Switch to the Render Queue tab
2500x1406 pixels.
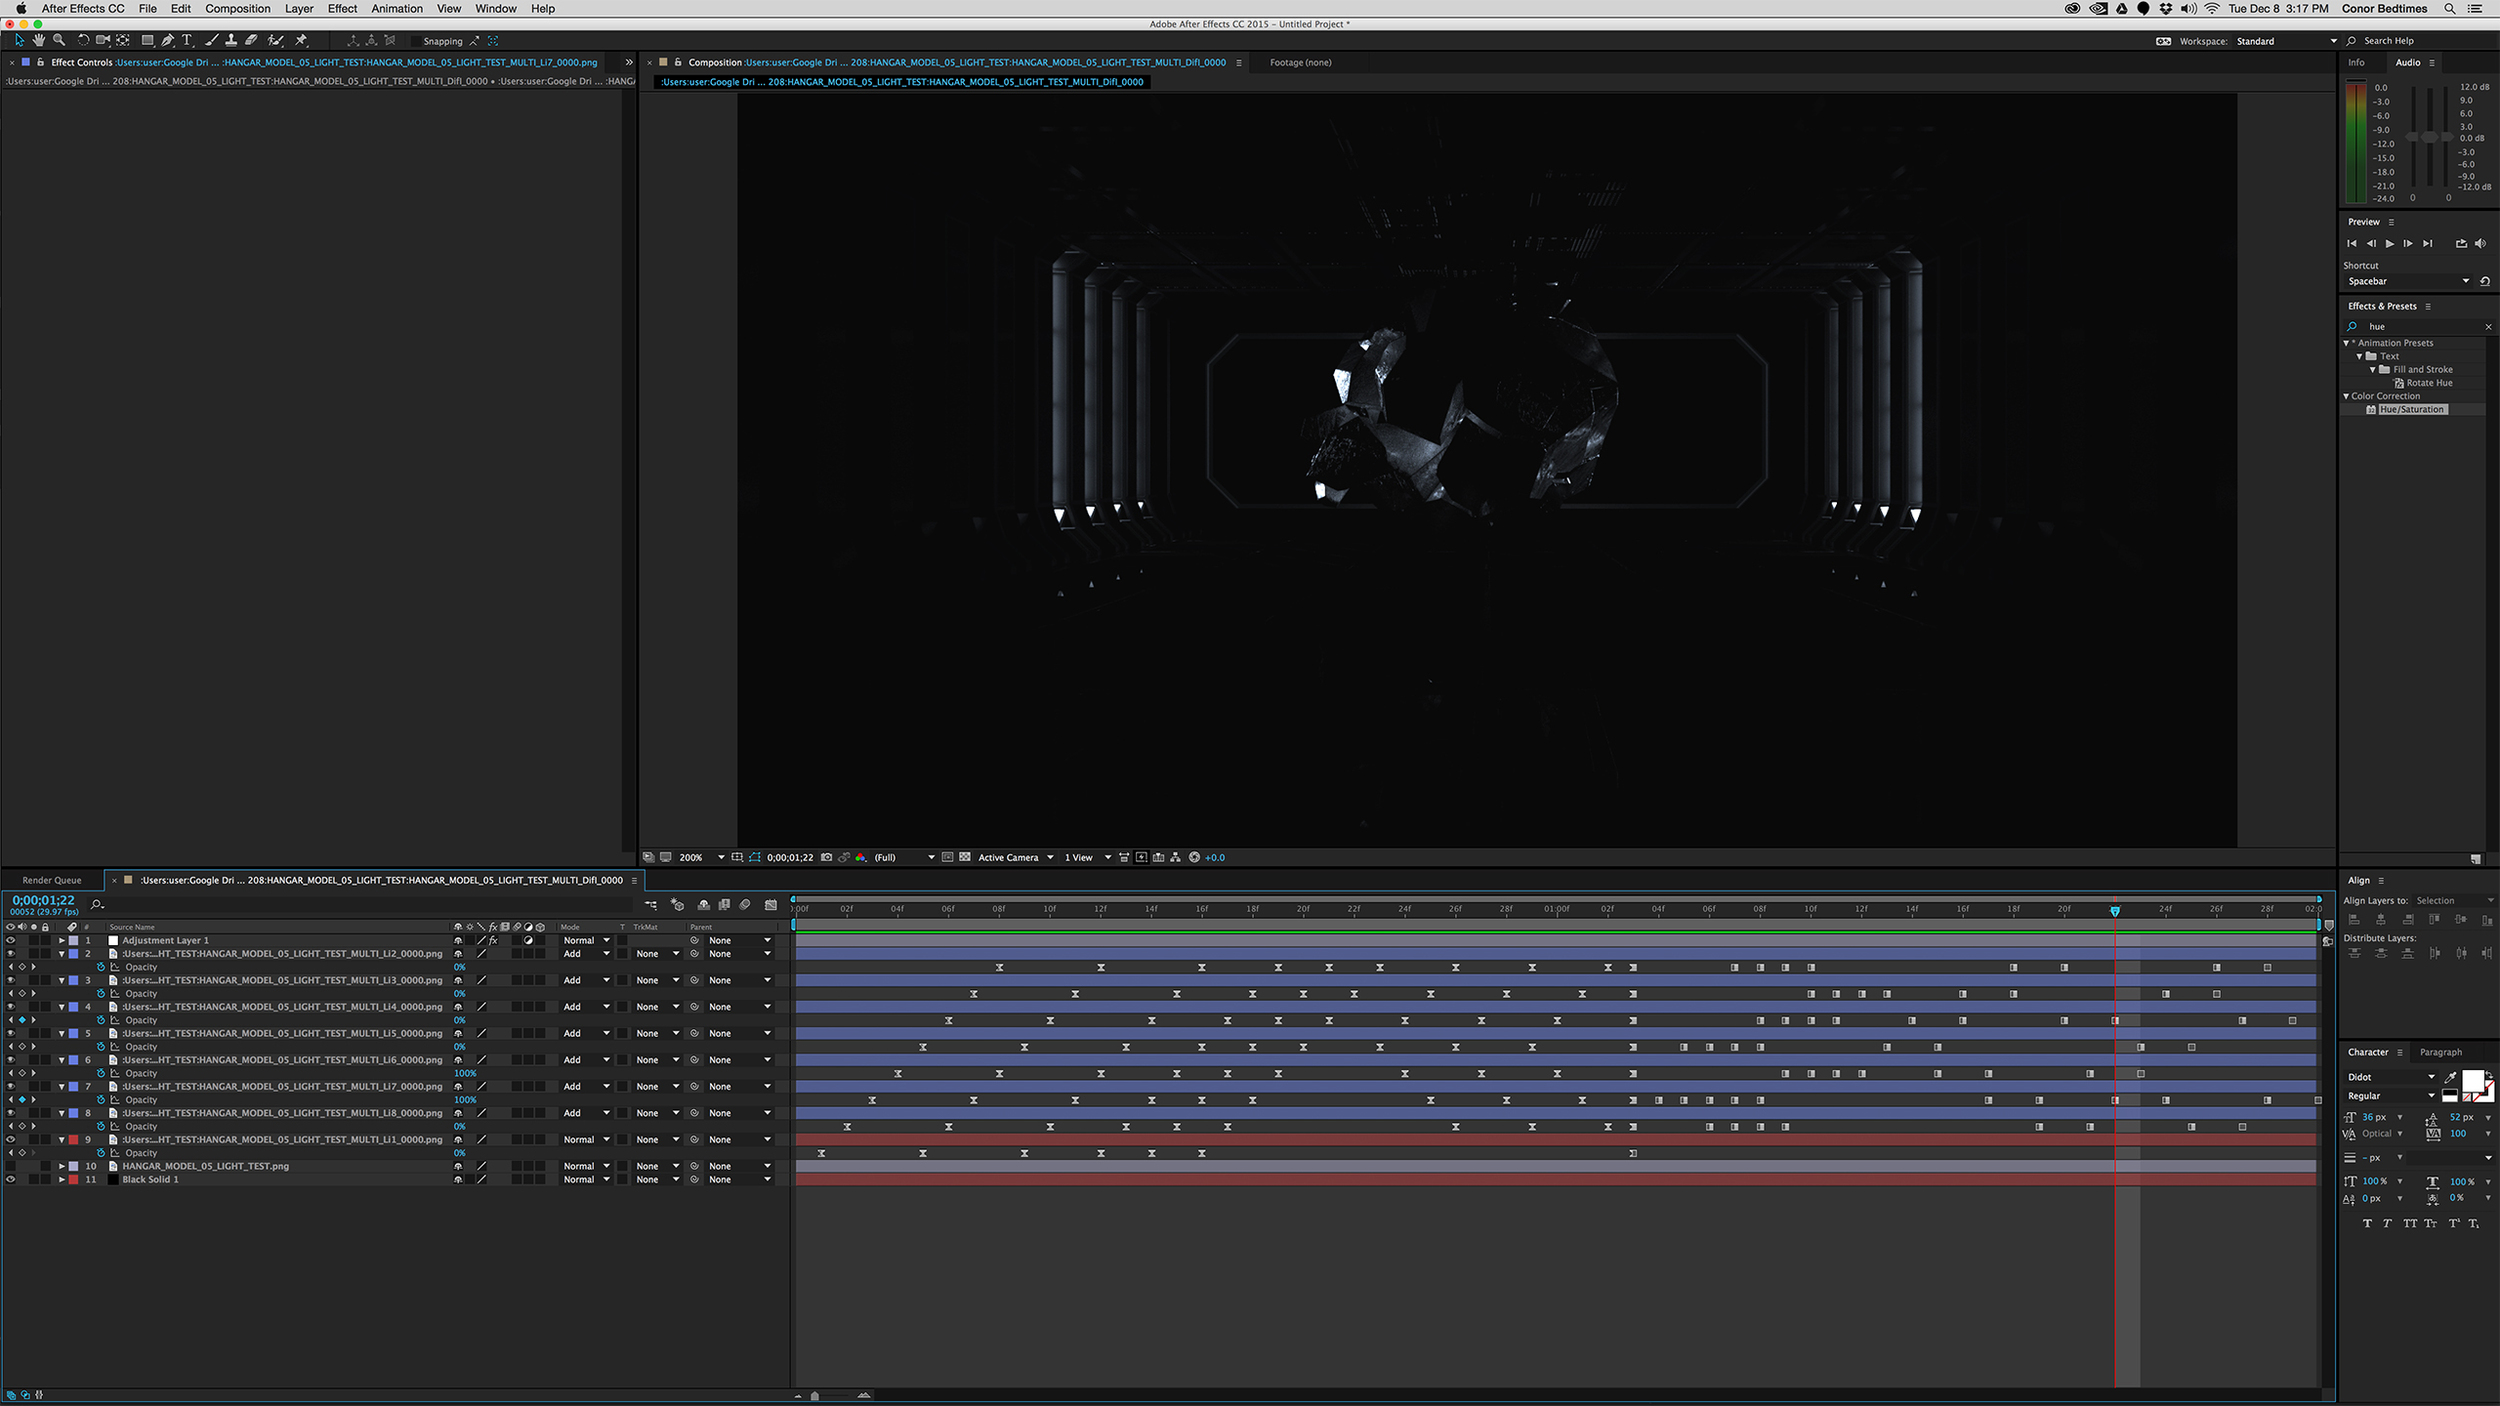click(x=52, y=881)
